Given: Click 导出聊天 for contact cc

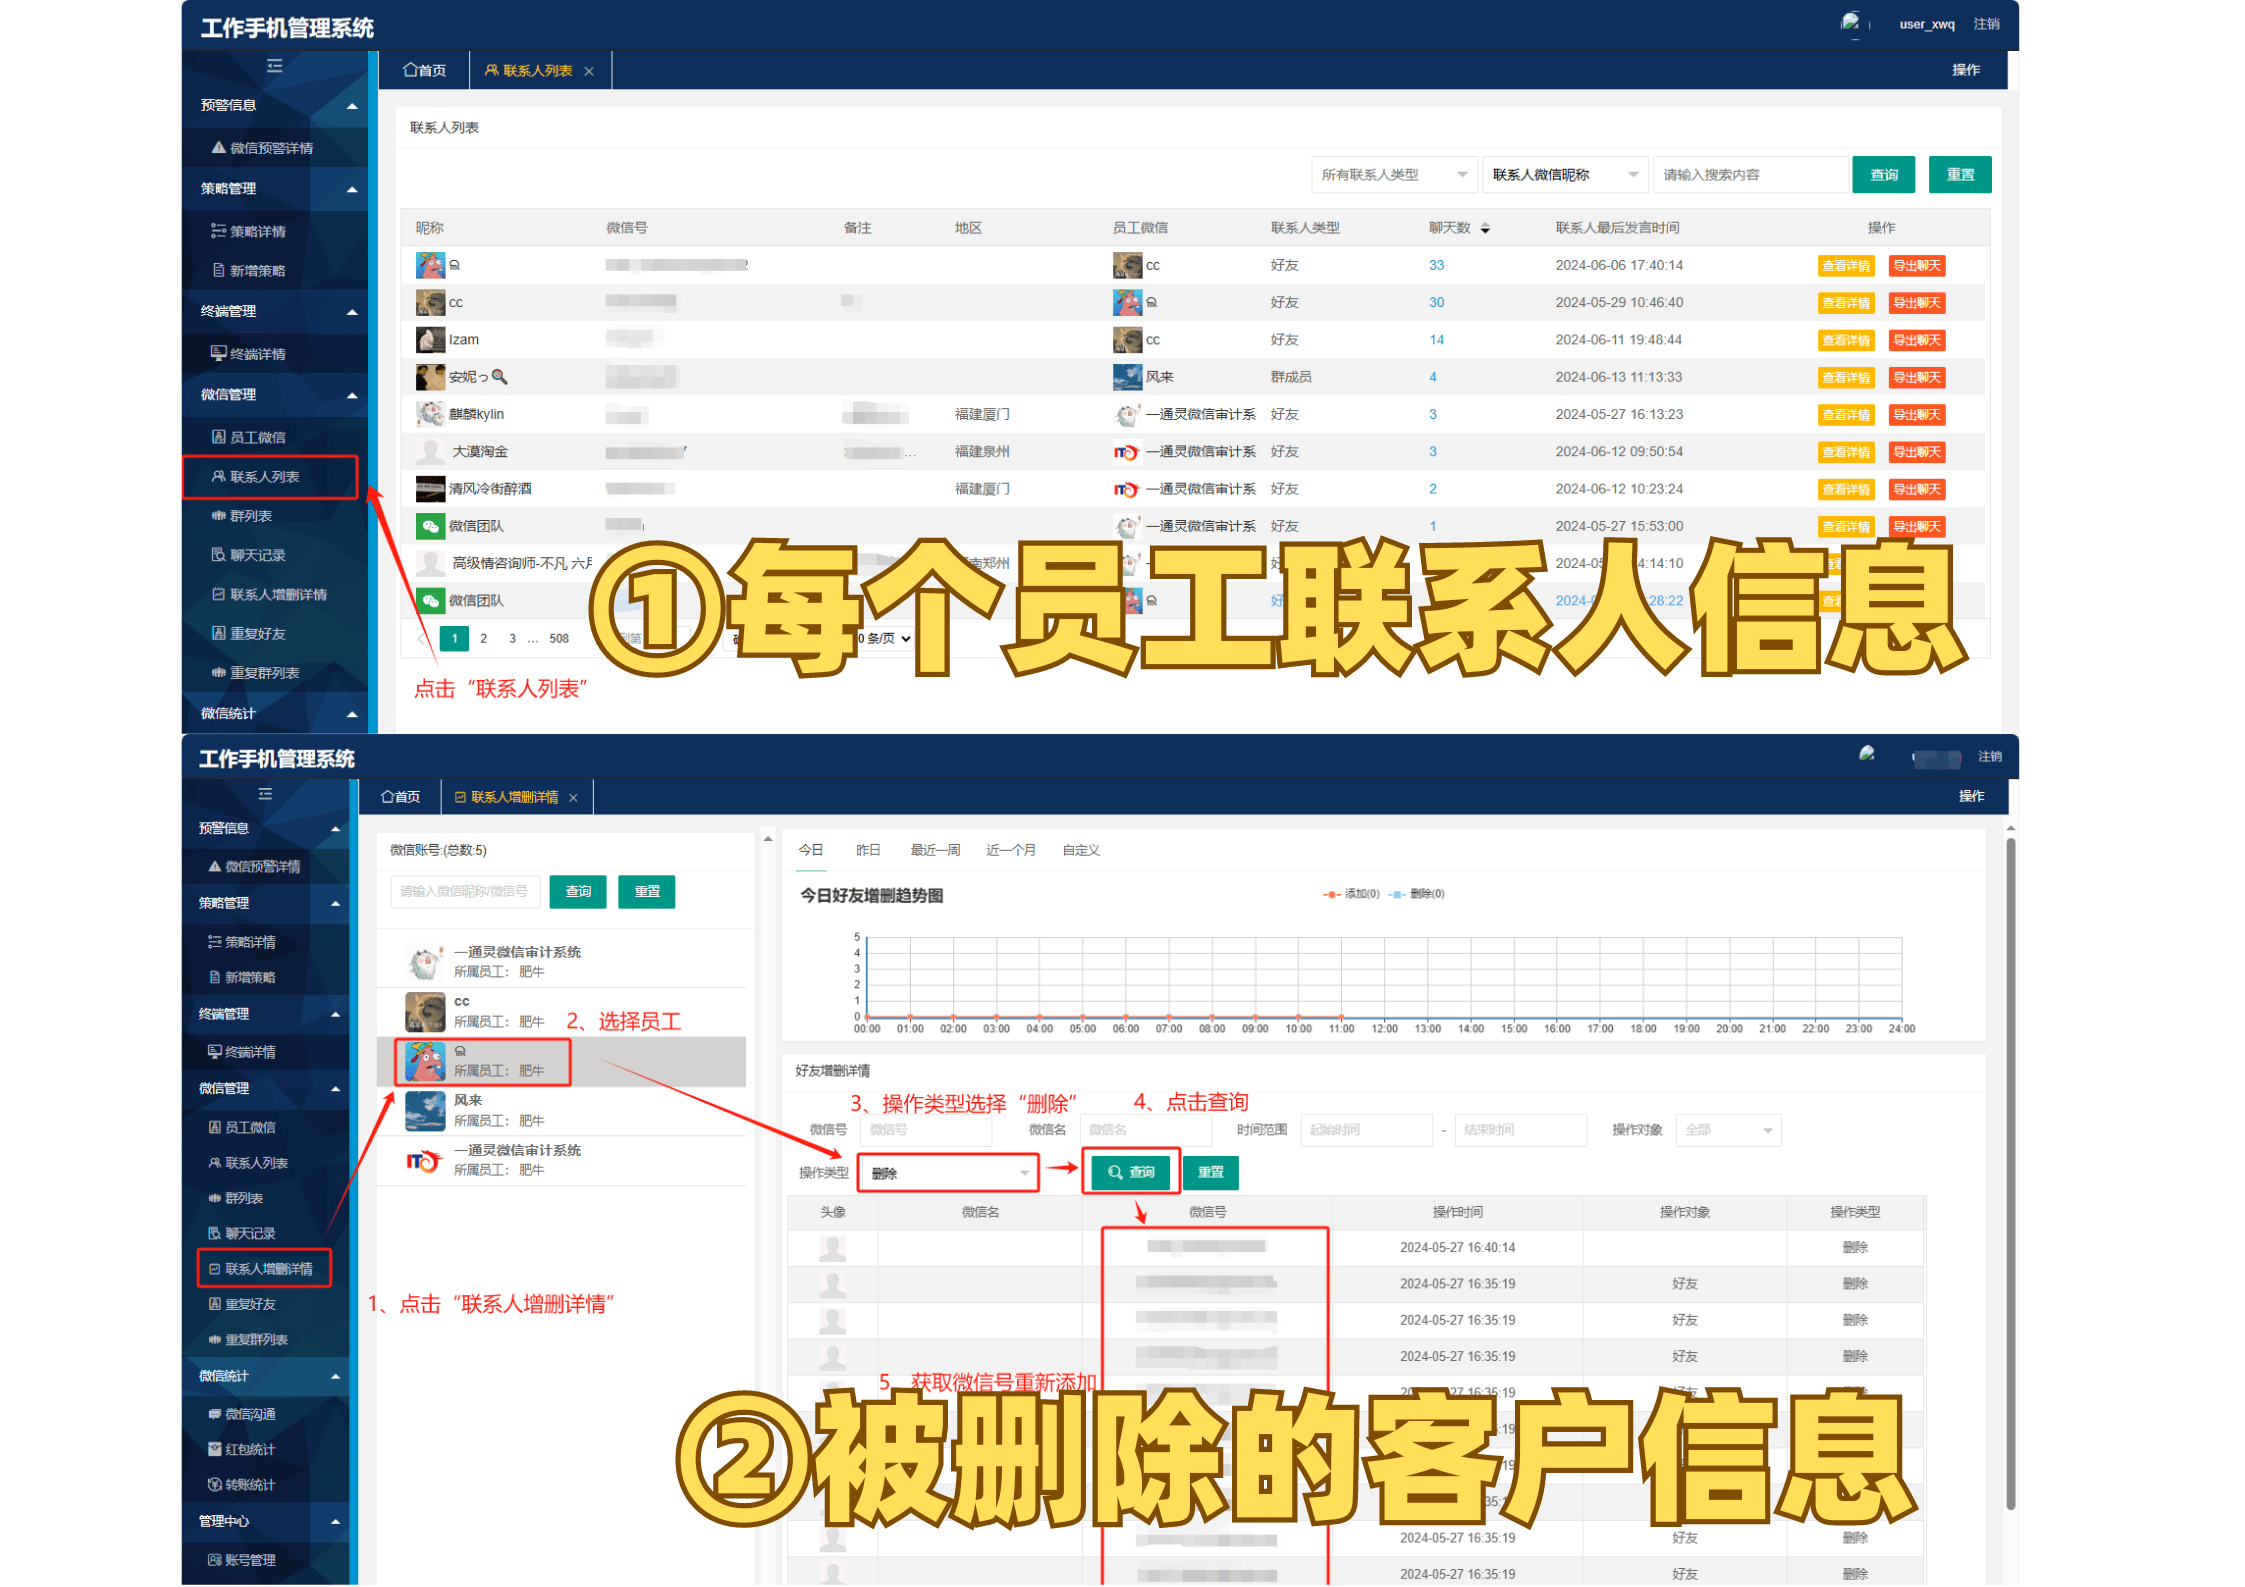Looking at the screenshot, I should pos(1915,303).
